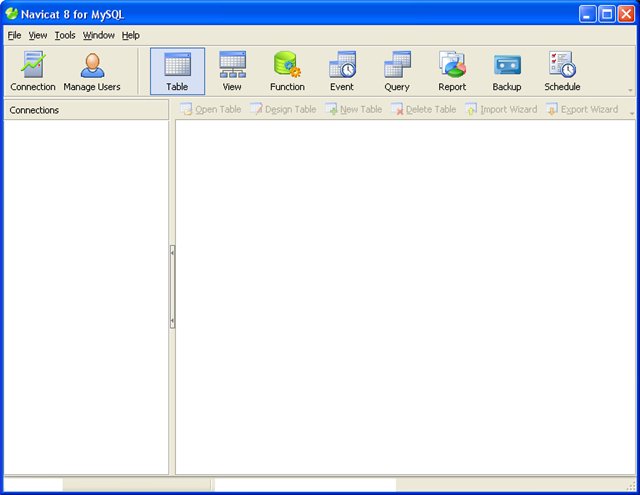Select the Backup toolbar icon
This screenshot has width=640, height=495.
507,71
